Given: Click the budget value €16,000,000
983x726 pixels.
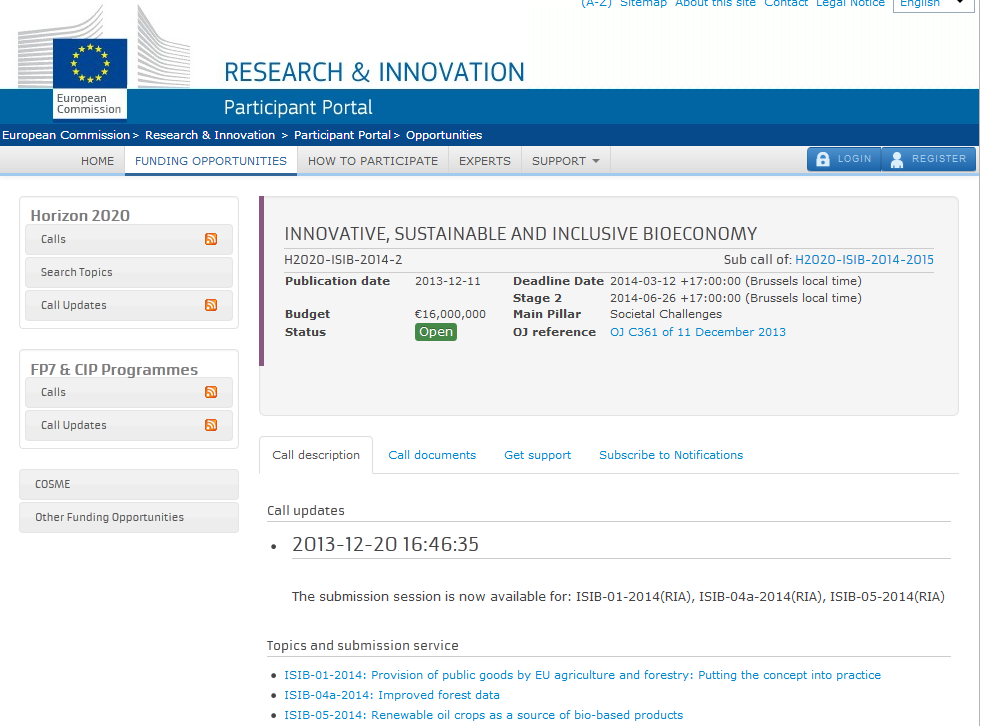Looking at the screenshot, I should point(450,314).
